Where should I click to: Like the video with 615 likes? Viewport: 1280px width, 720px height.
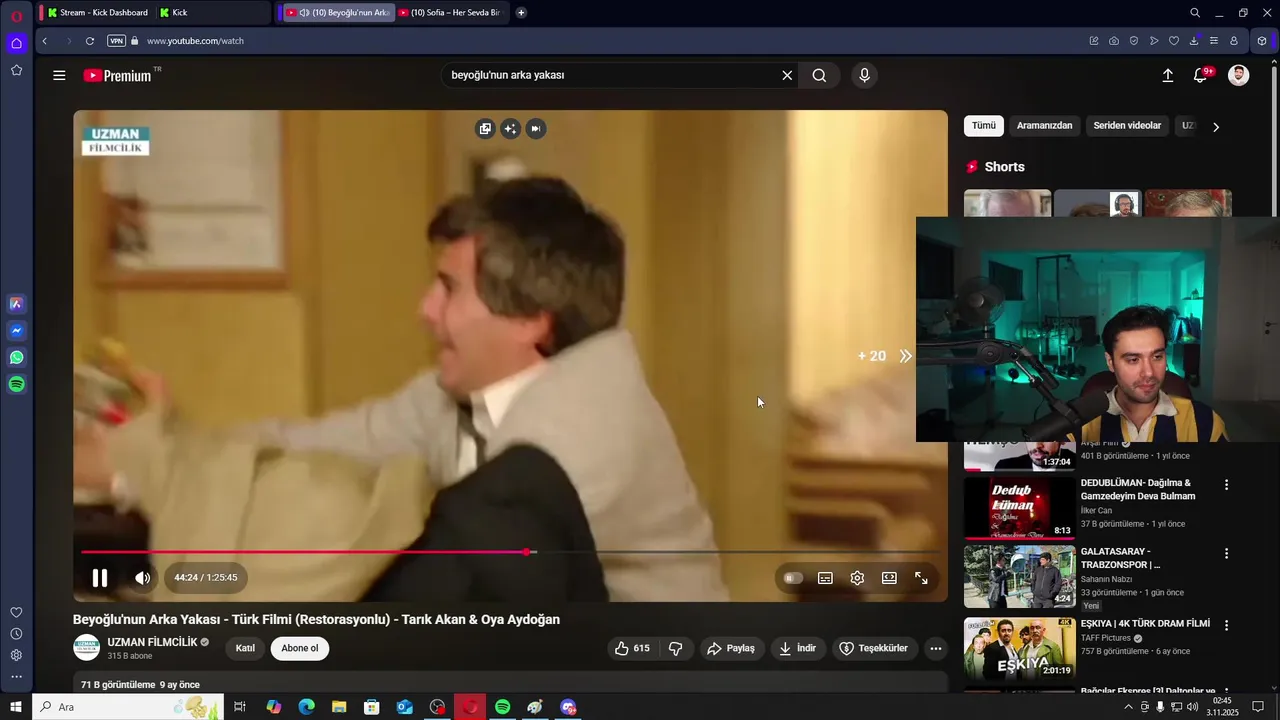pos(632,648)
